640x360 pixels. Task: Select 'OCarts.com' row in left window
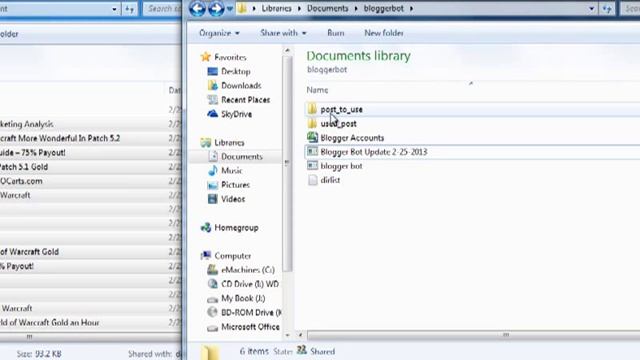tap(91, 181)
